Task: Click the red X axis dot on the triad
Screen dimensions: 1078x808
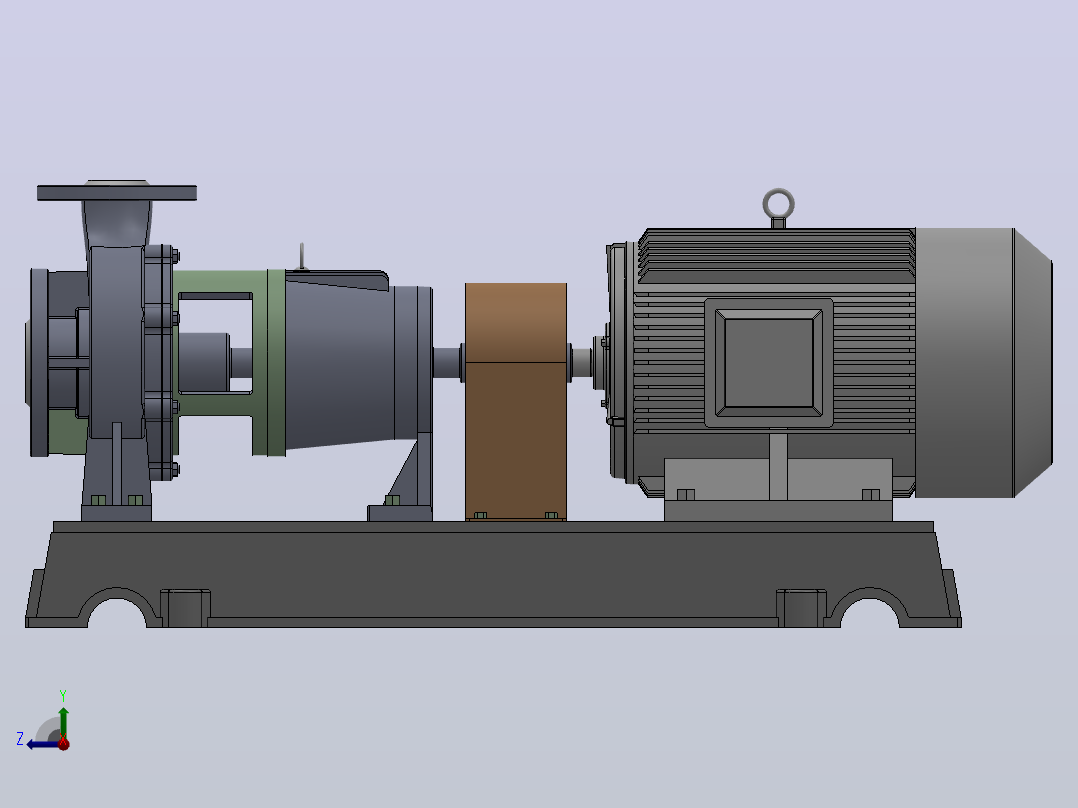Action: [64, 743]
